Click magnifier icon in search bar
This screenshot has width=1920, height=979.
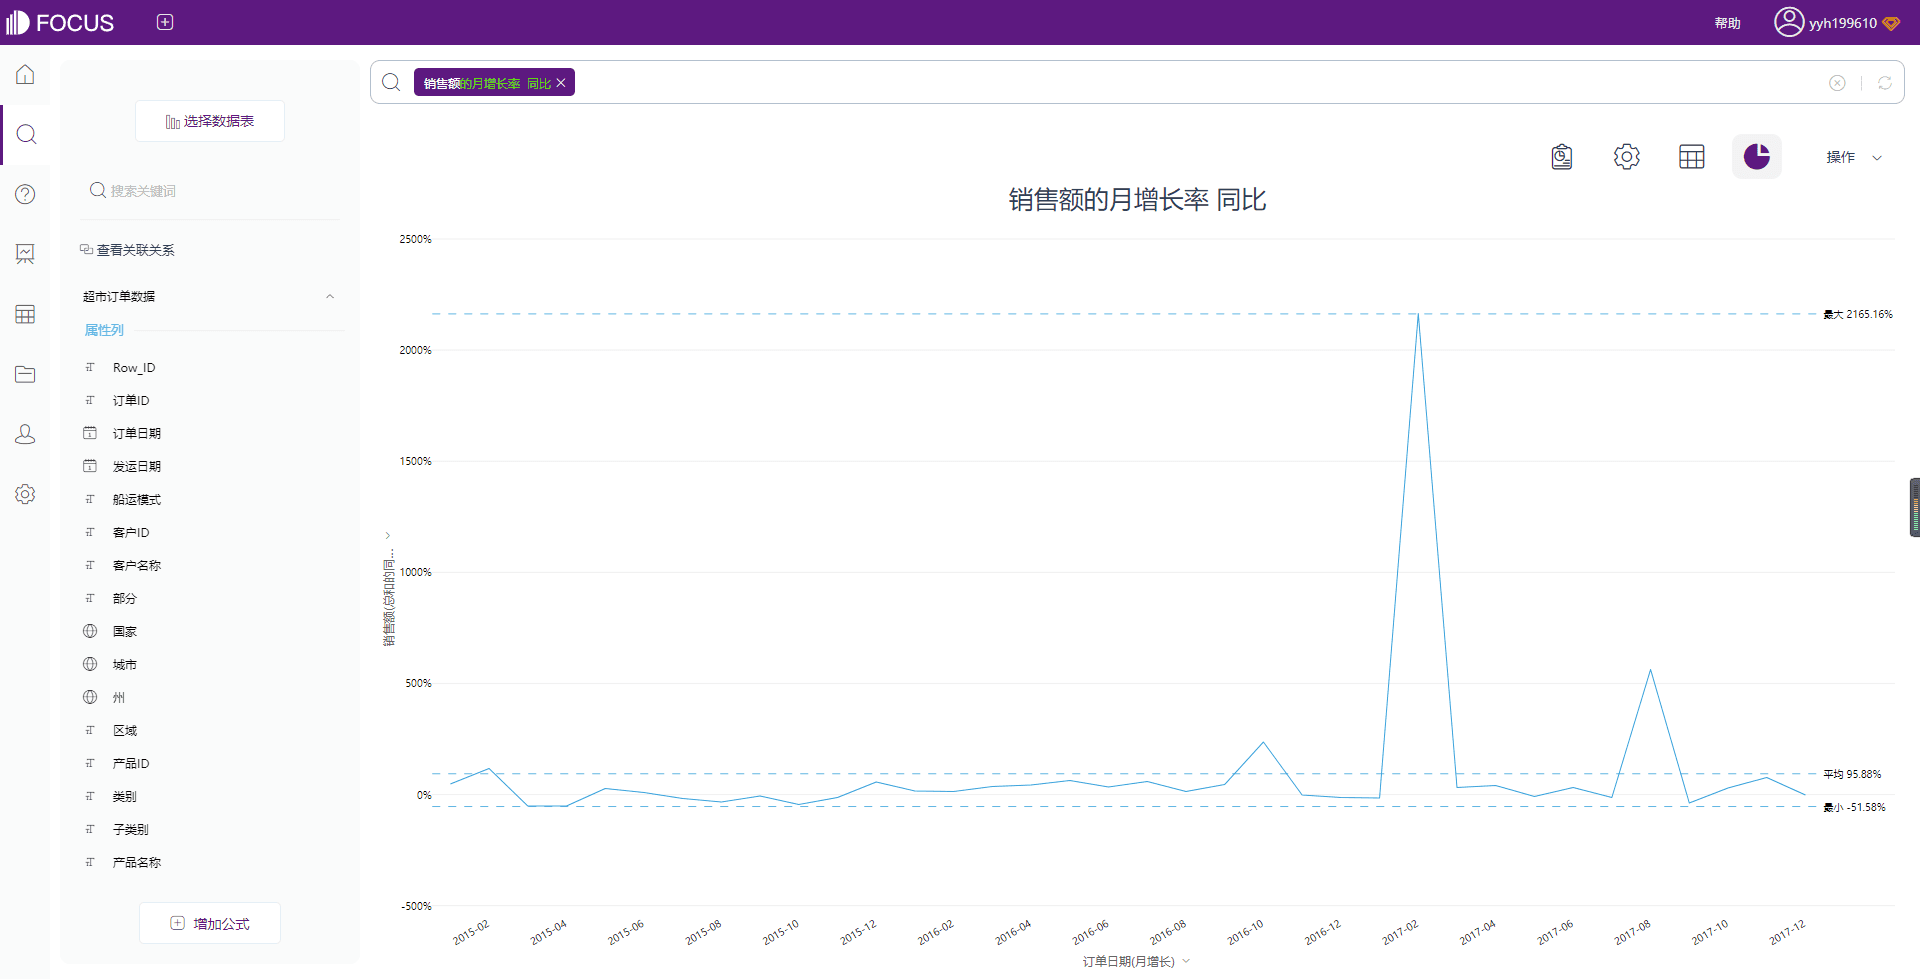point(391,82)
